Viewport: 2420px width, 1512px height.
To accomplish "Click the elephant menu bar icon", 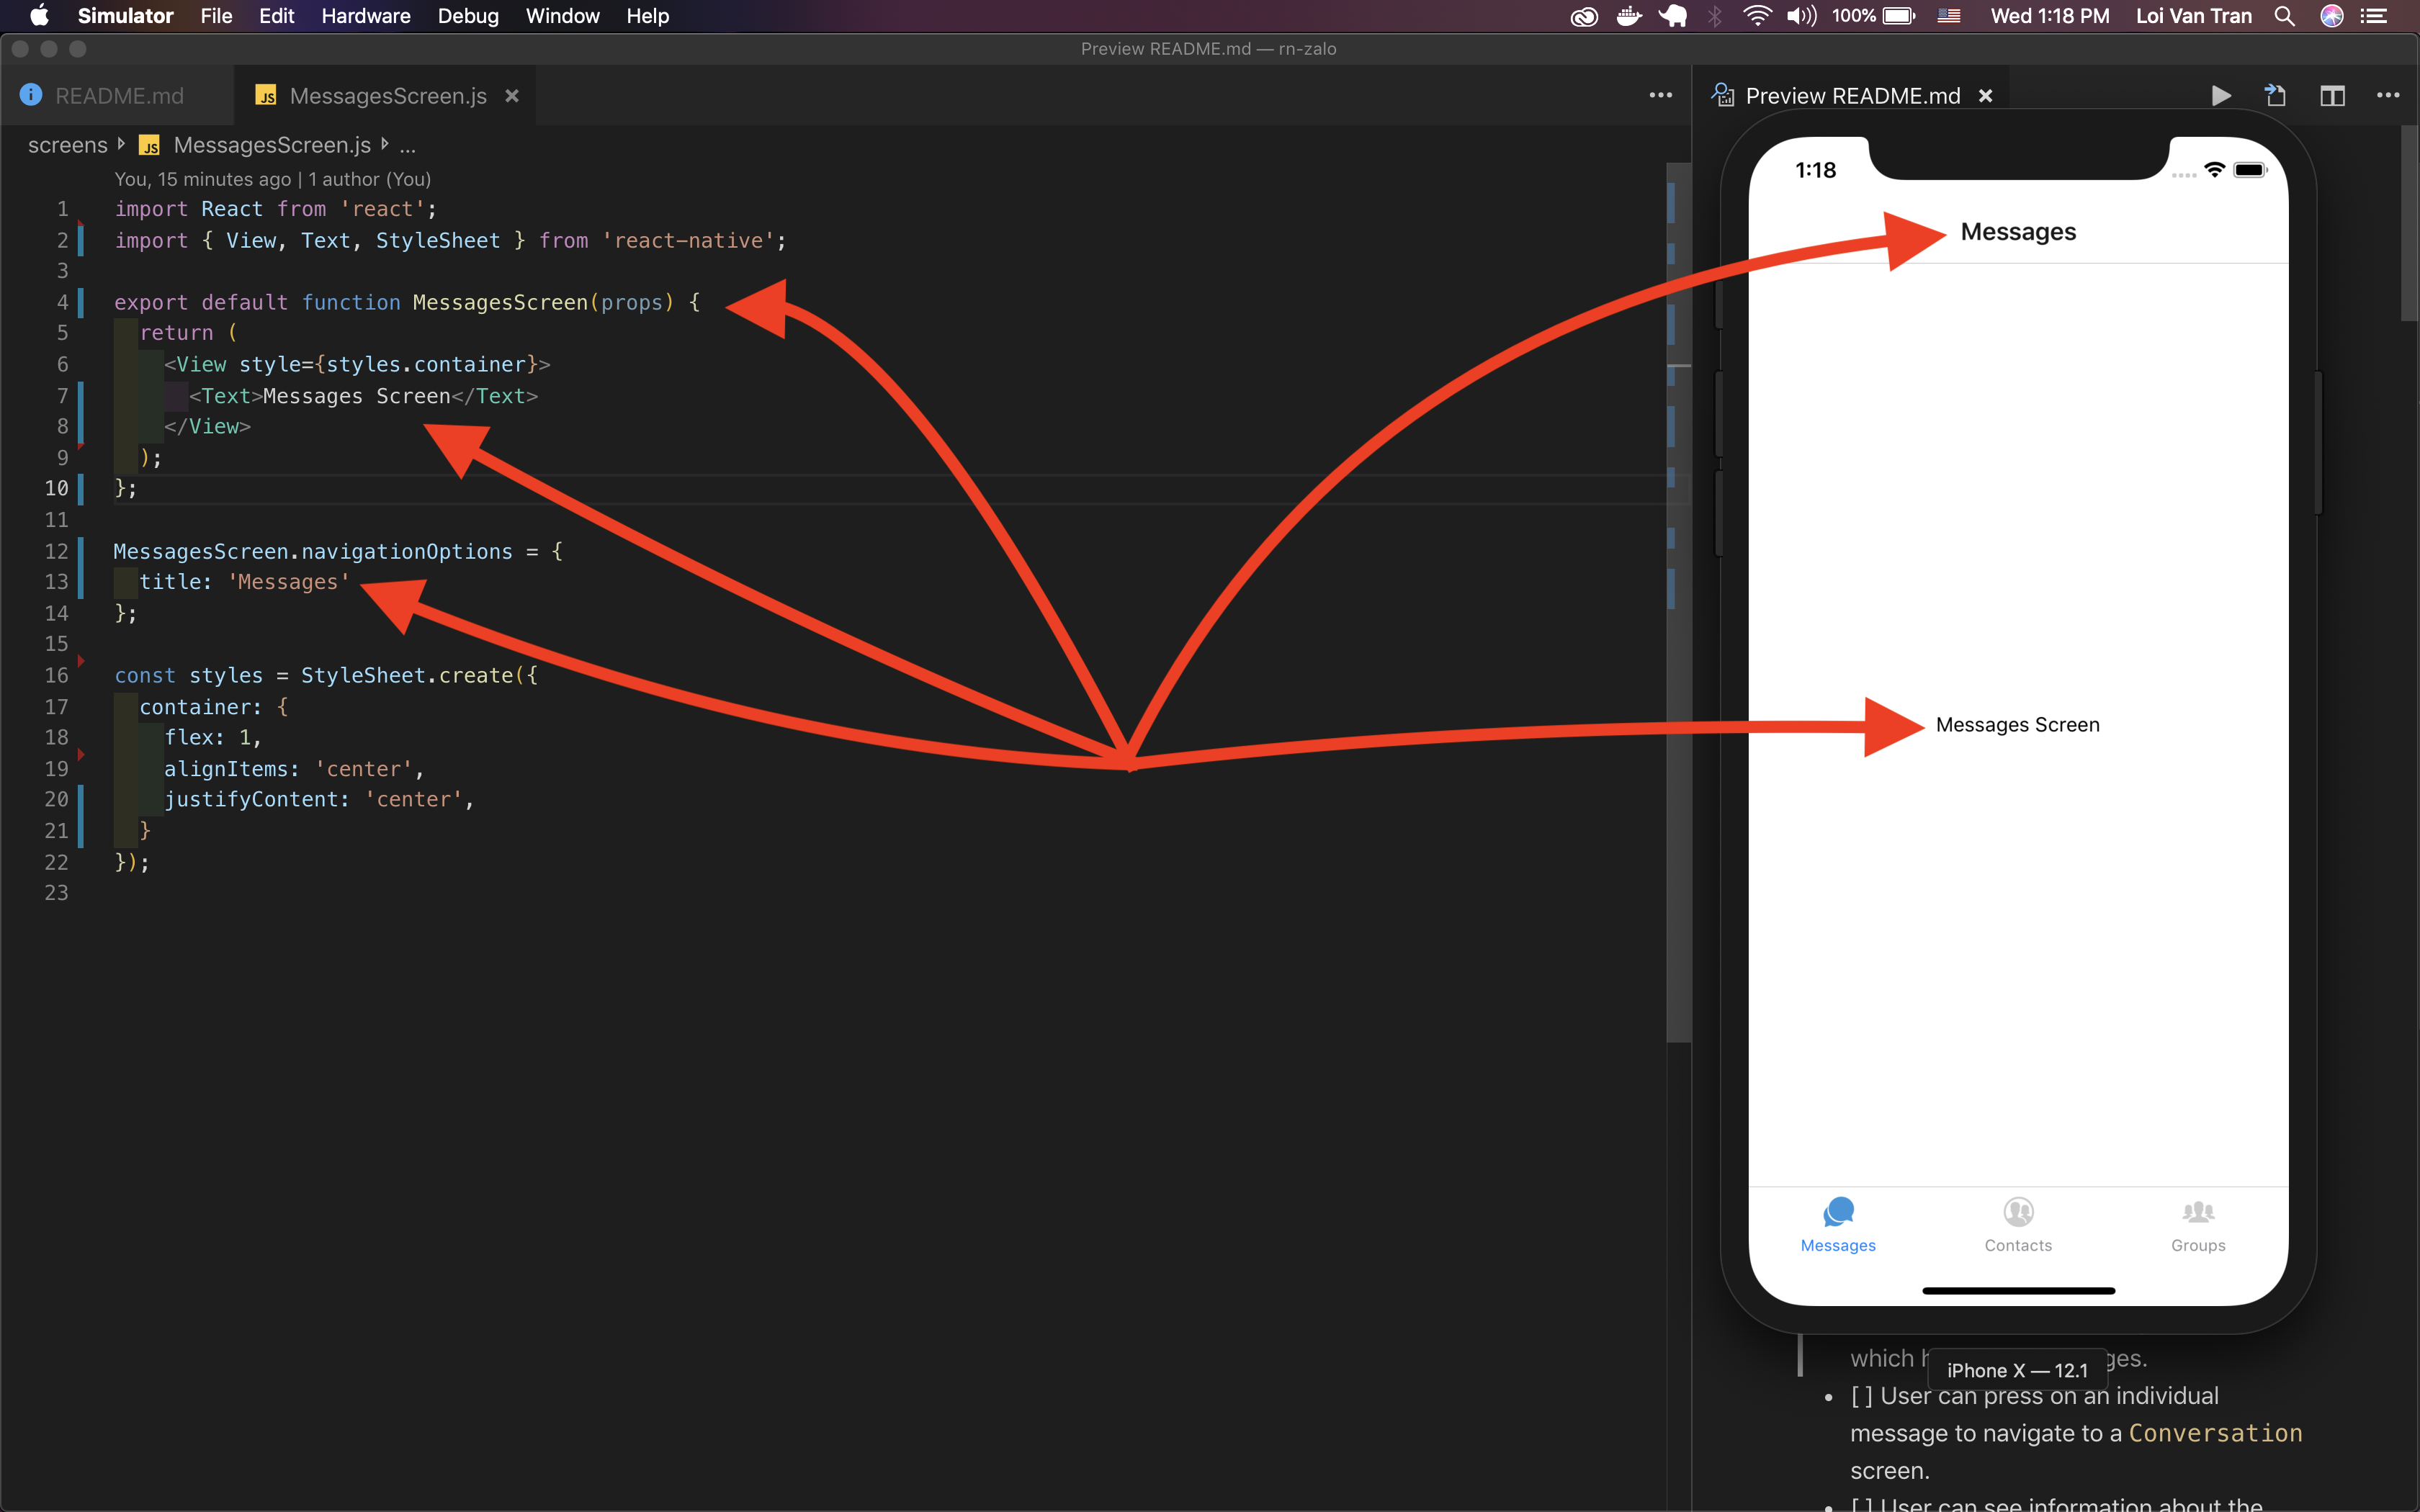I will pos(1673,16).
